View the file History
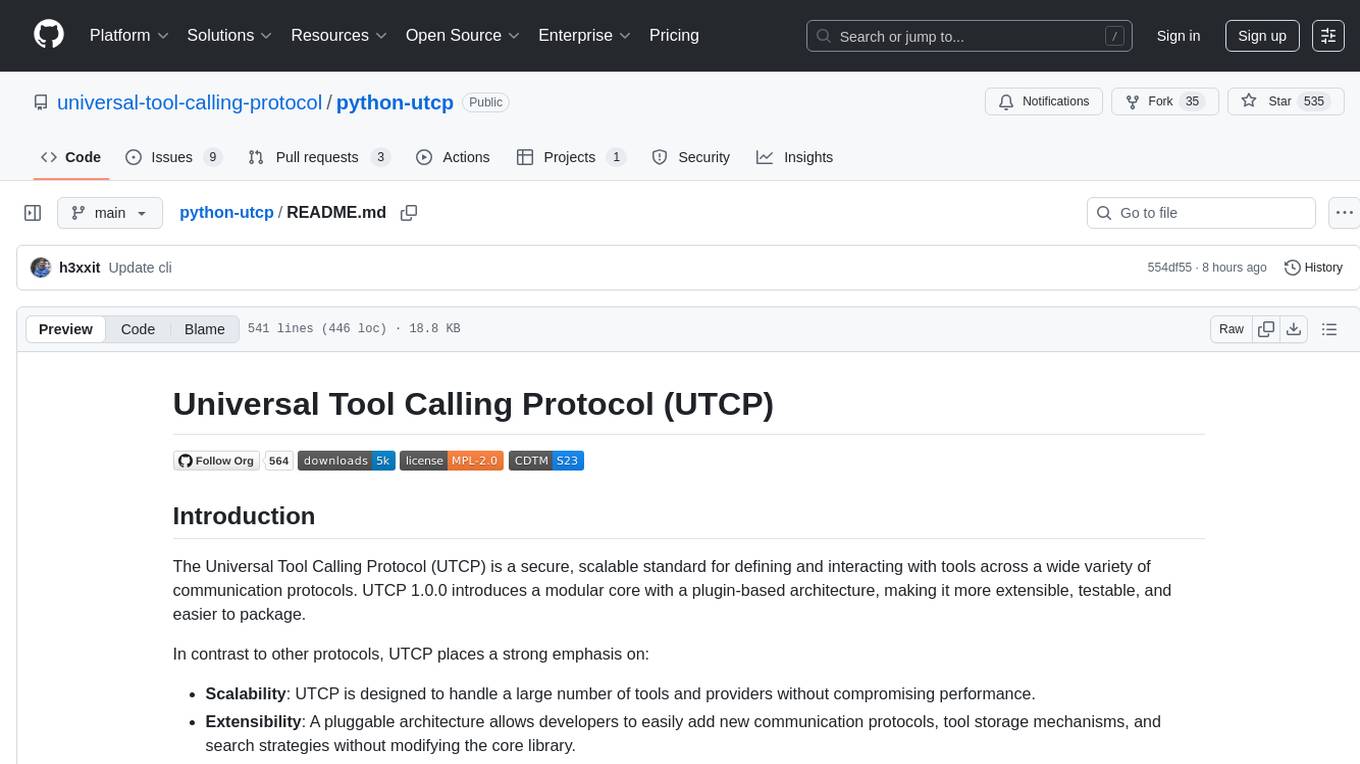The image size is (1360, 764). coord(1313,267)
